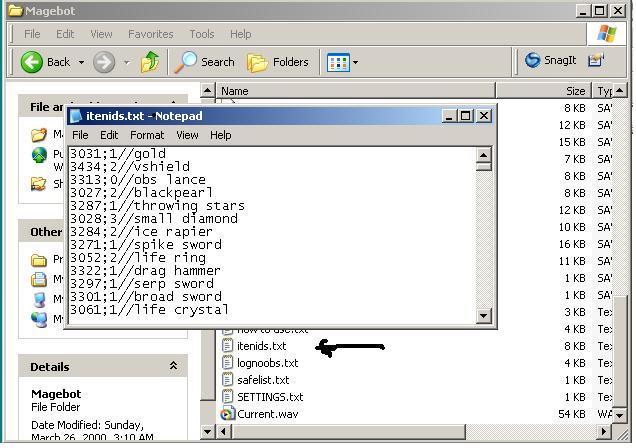Viewport: 636px width, 448px height.
Task: Open Explorer Help menu
Action: (x=241, y=34)
